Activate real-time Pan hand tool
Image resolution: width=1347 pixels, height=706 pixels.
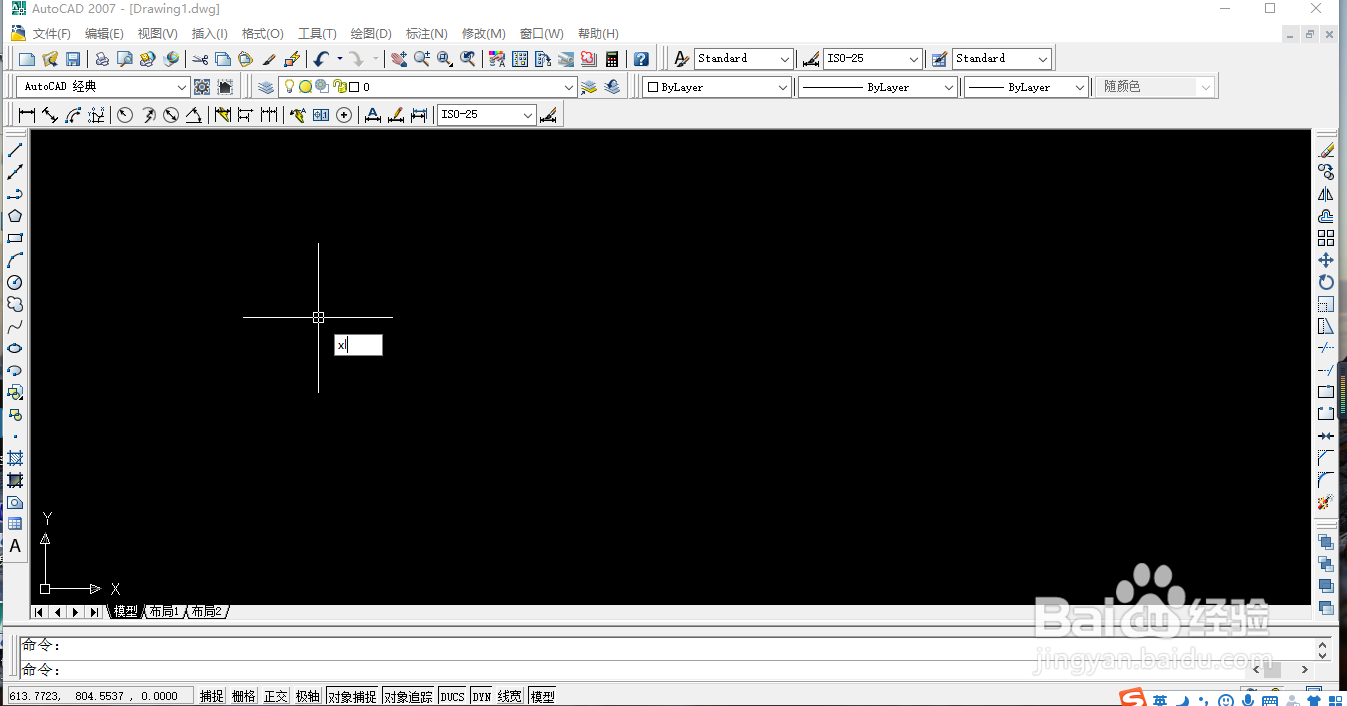click(x=399, y=59)
